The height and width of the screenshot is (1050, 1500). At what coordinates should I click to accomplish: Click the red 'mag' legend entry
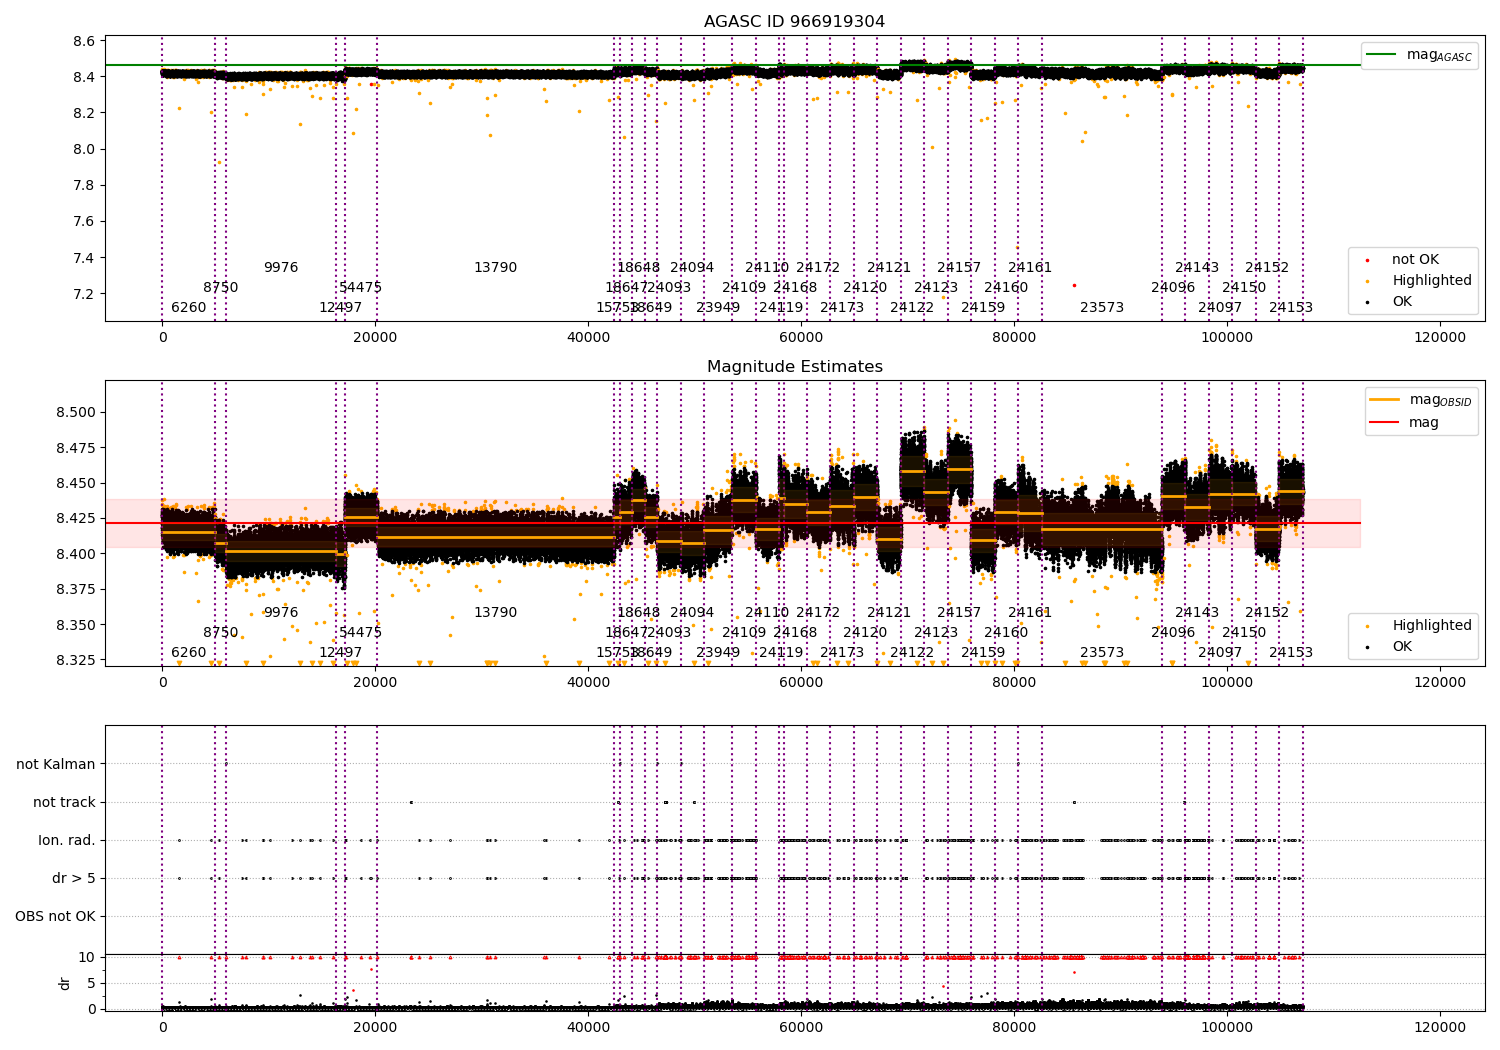point(1405,423)
